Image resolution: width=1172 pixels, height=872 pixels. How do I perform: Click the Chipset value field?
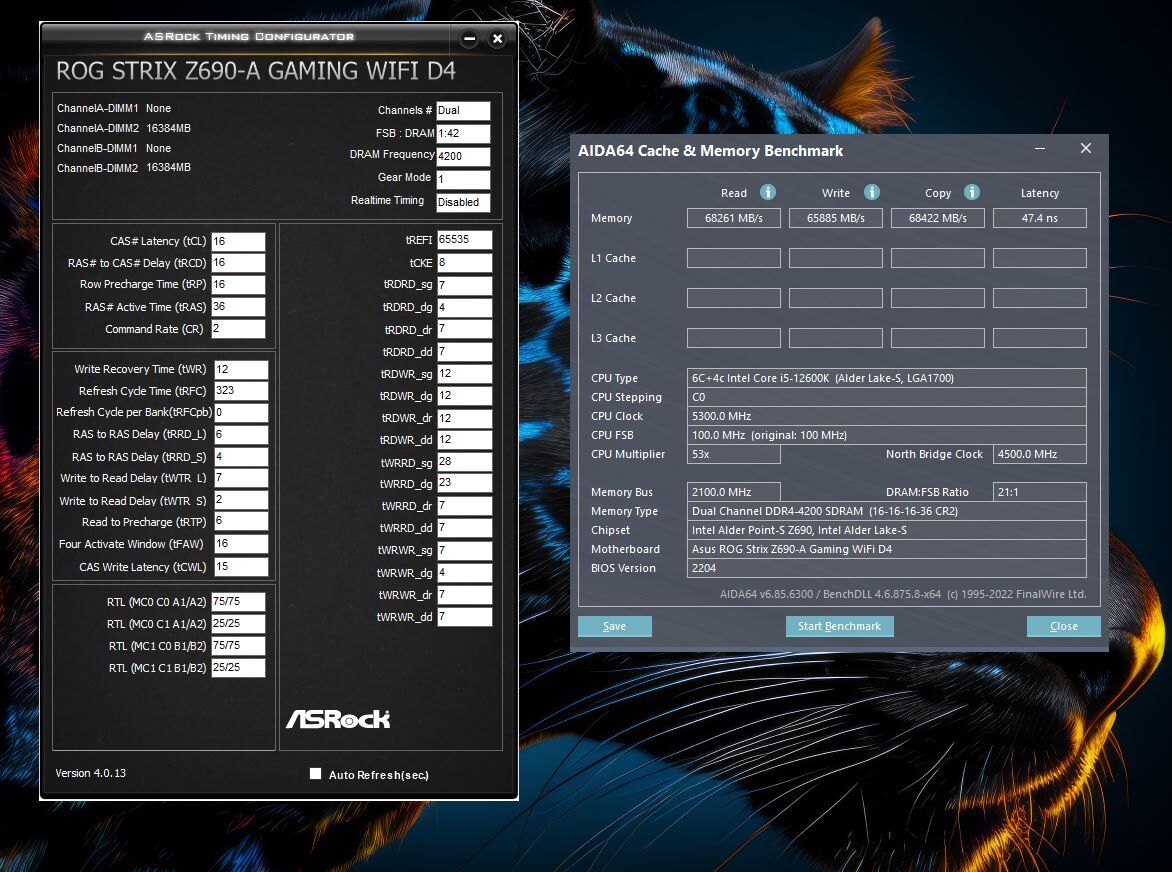pyautogui.click(x=886, y=530)
